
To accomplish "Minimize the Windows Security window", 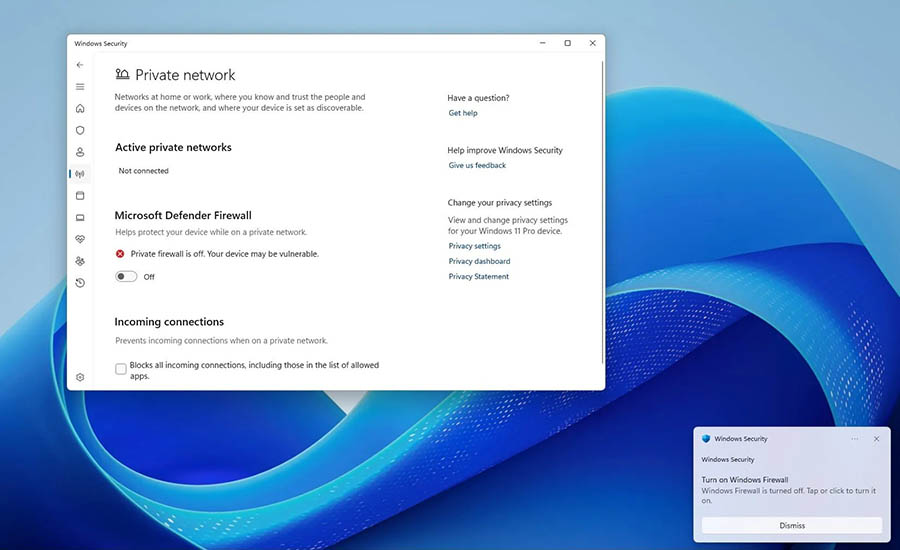I will coord(542,43).
